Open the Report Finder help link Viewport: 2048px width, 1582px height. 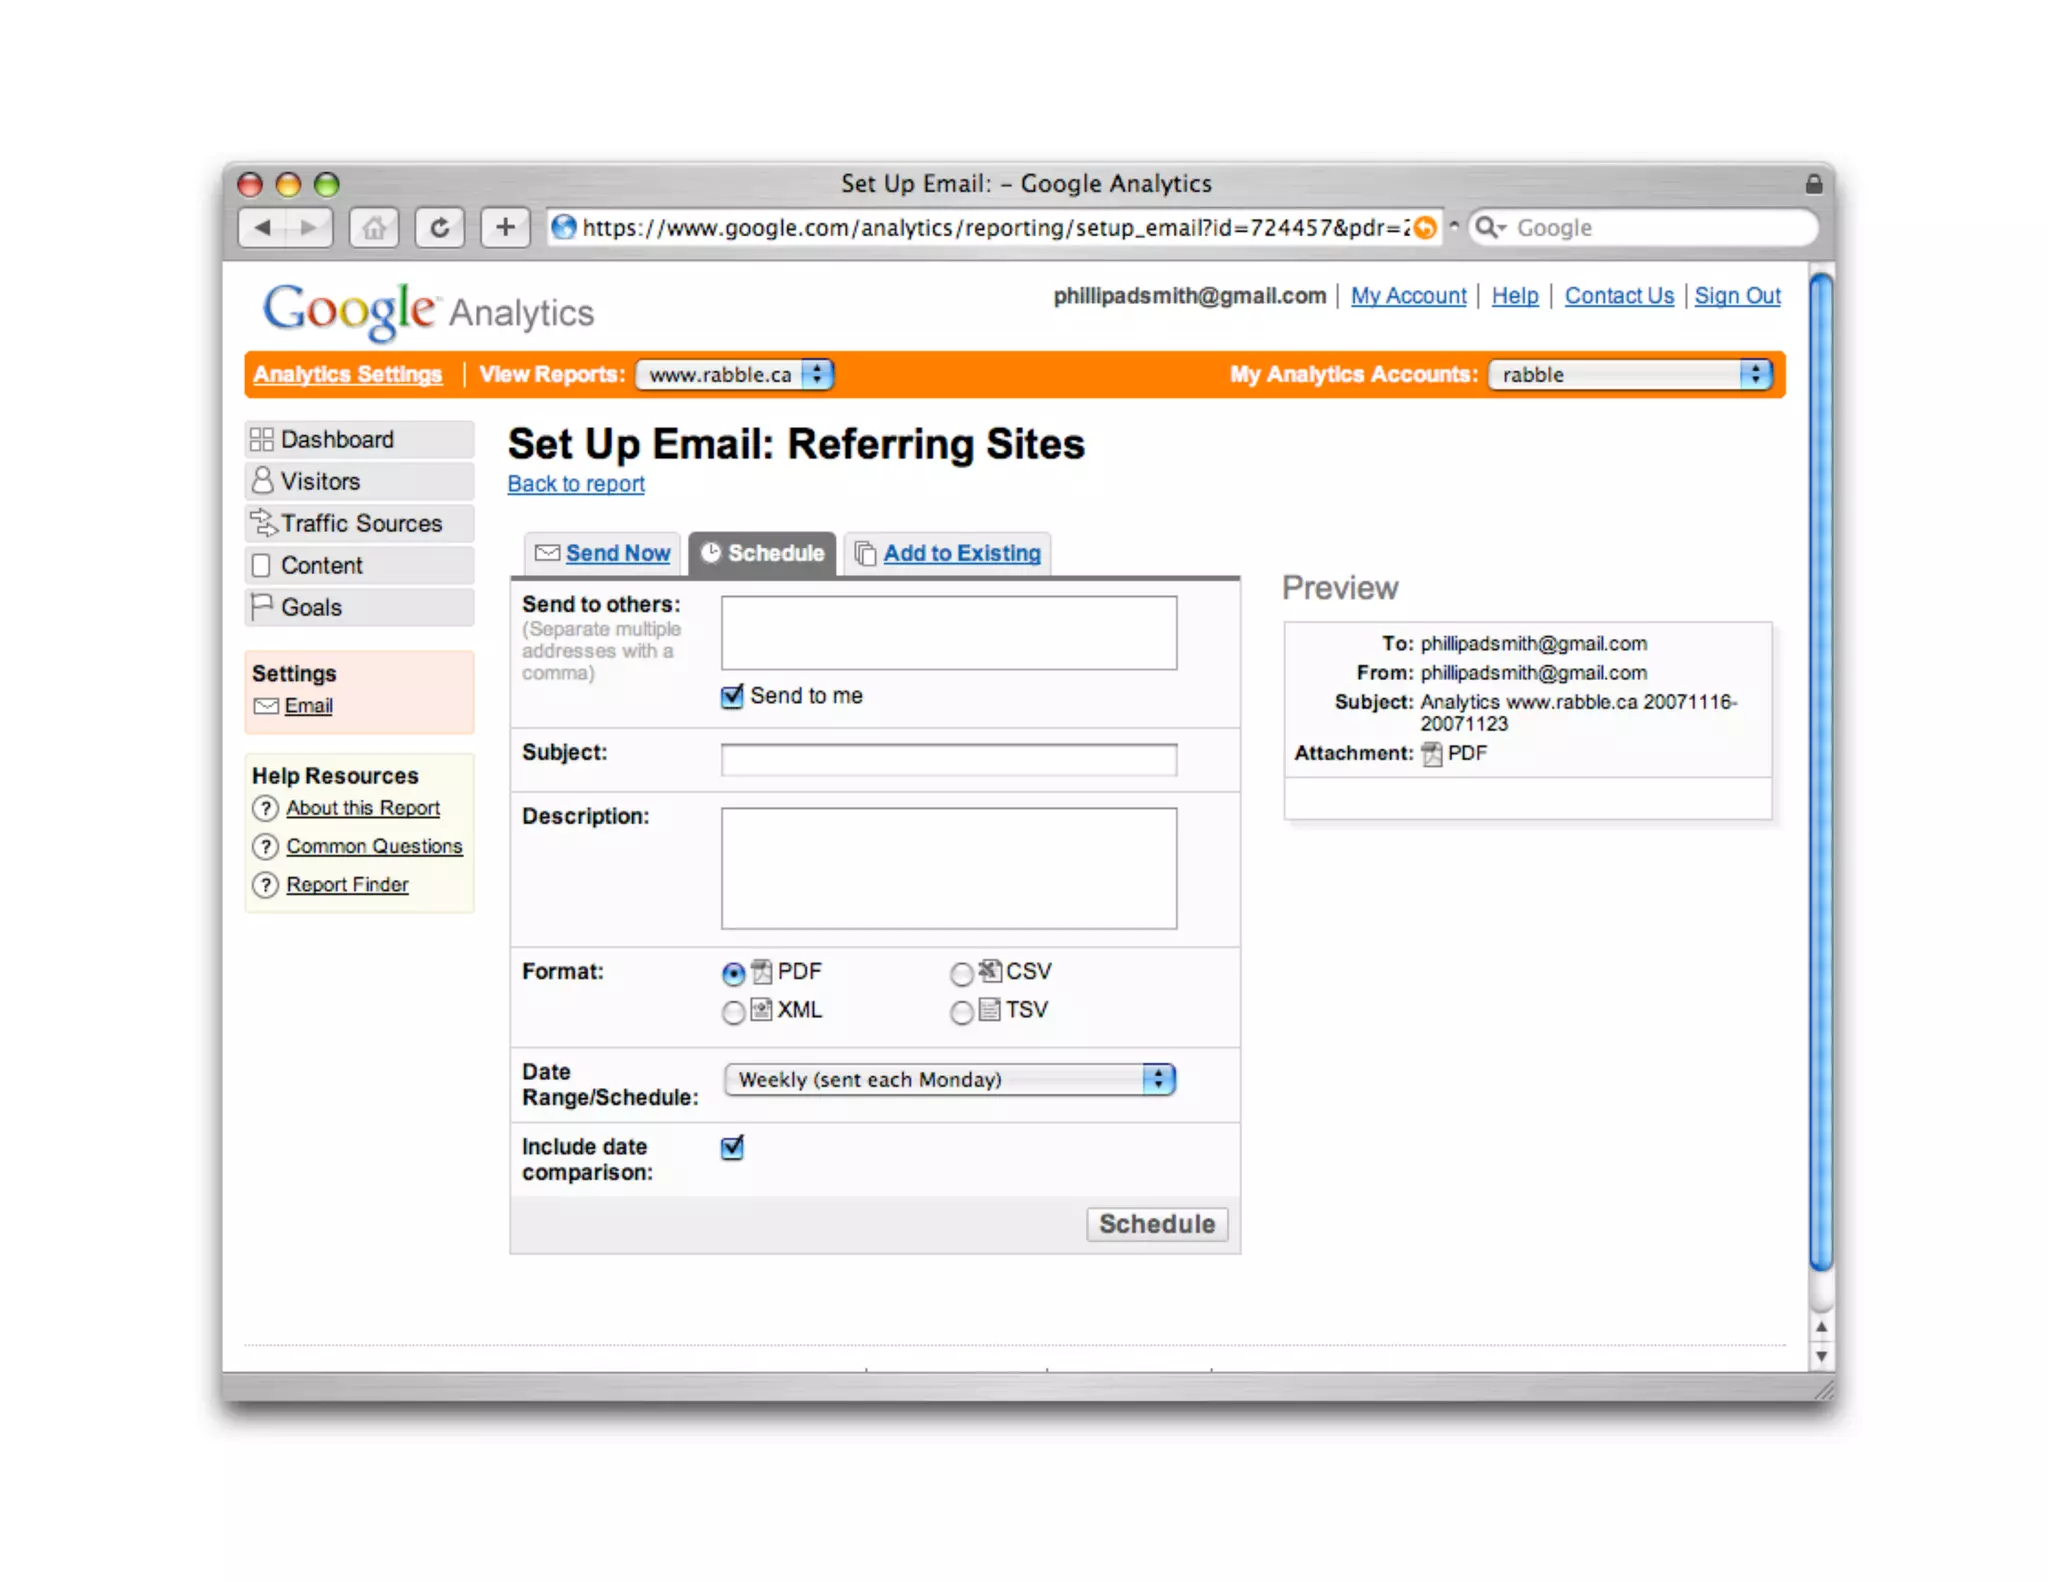[347, 885]
